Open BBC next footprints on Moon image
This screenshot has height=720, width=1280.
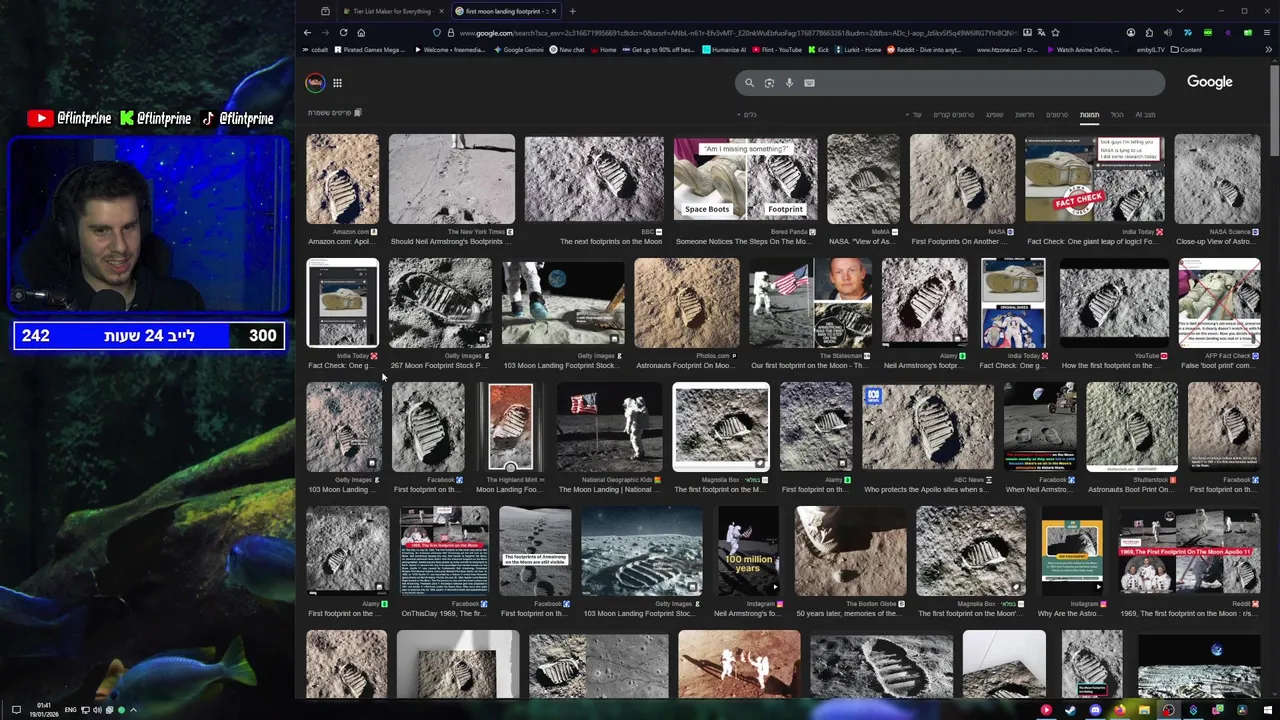593,178
